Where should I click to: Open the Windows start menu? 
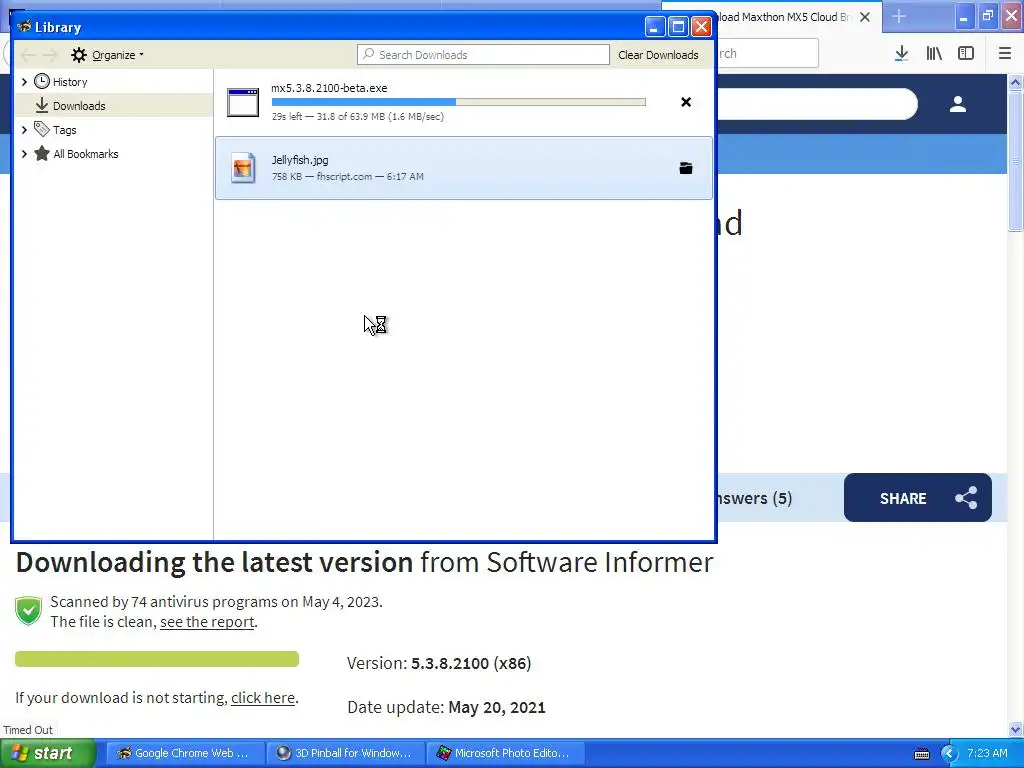click(48, 753)
